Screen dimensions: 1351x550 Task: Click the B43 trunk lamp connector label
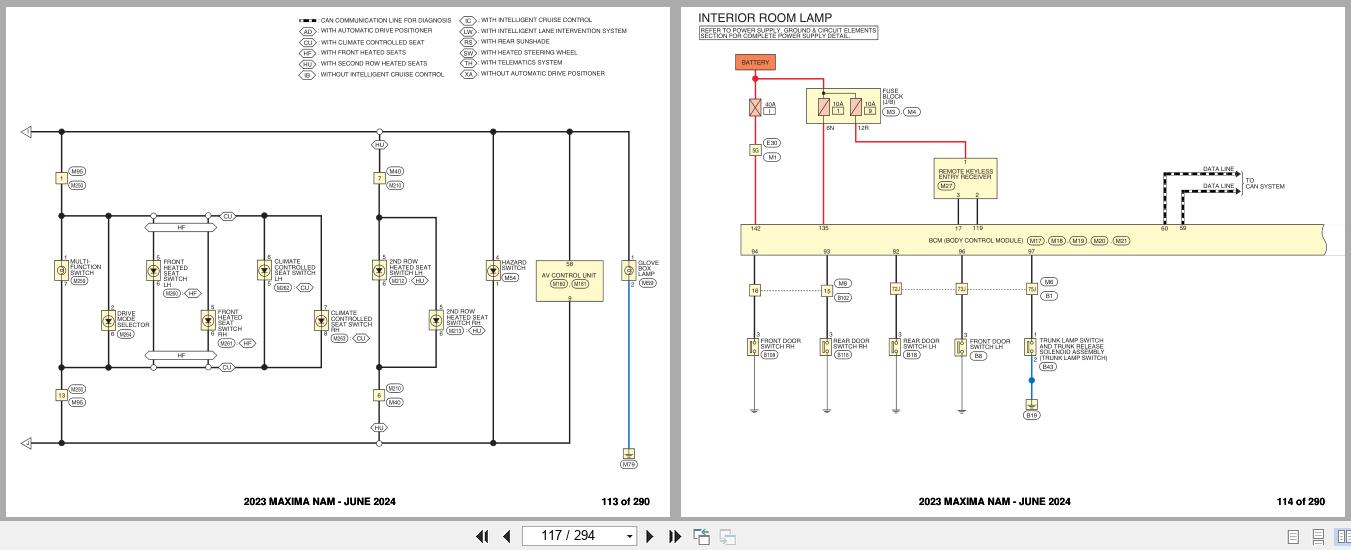[1048, 366]
